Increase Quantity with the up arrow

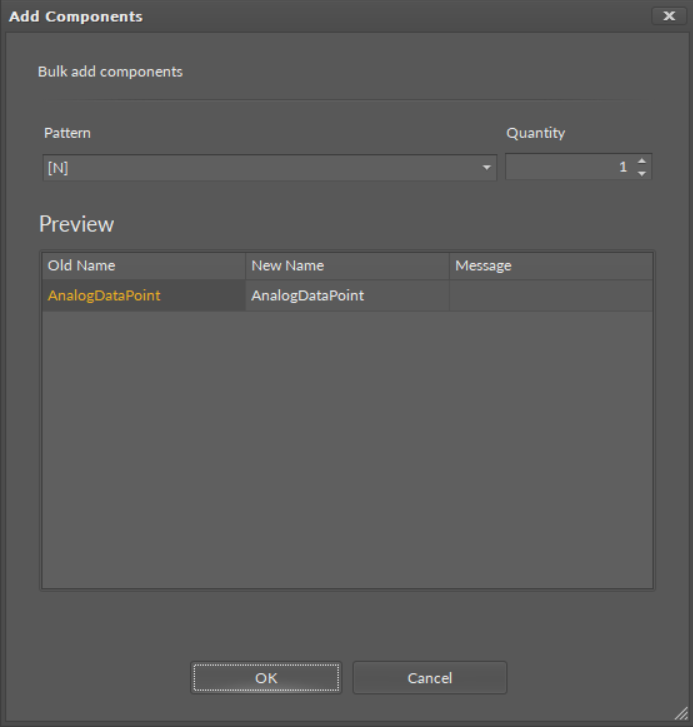(642, 161)
